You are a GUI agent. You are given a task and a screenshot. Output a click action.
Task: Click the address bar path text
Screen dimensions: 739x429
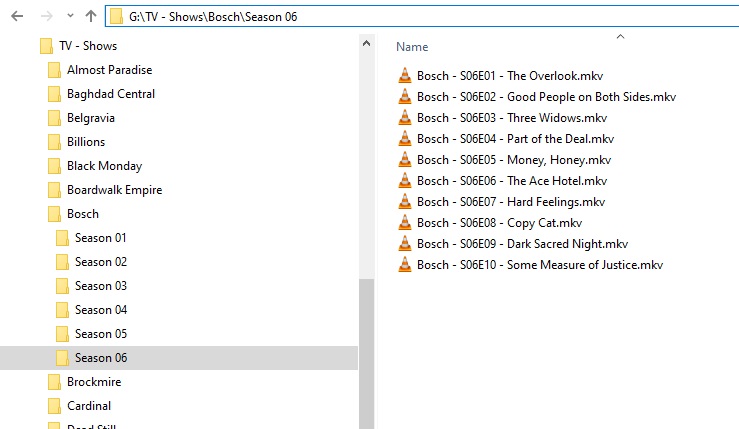[x=213, y=17]
